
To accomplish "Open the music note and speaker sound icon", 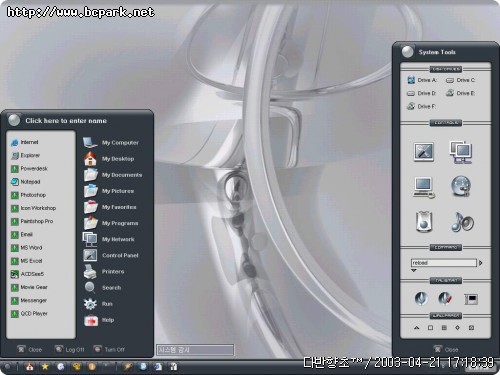I will (x=462, y=222).
